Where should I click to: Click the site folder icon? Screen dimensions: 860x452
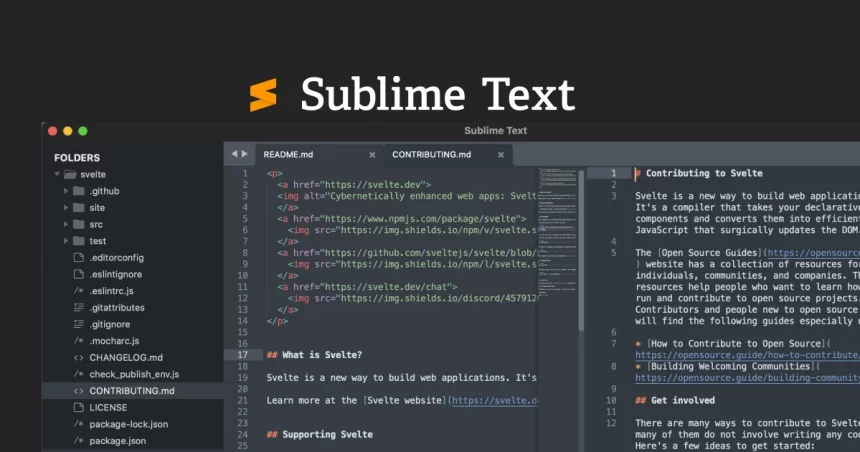coord(79,207)
